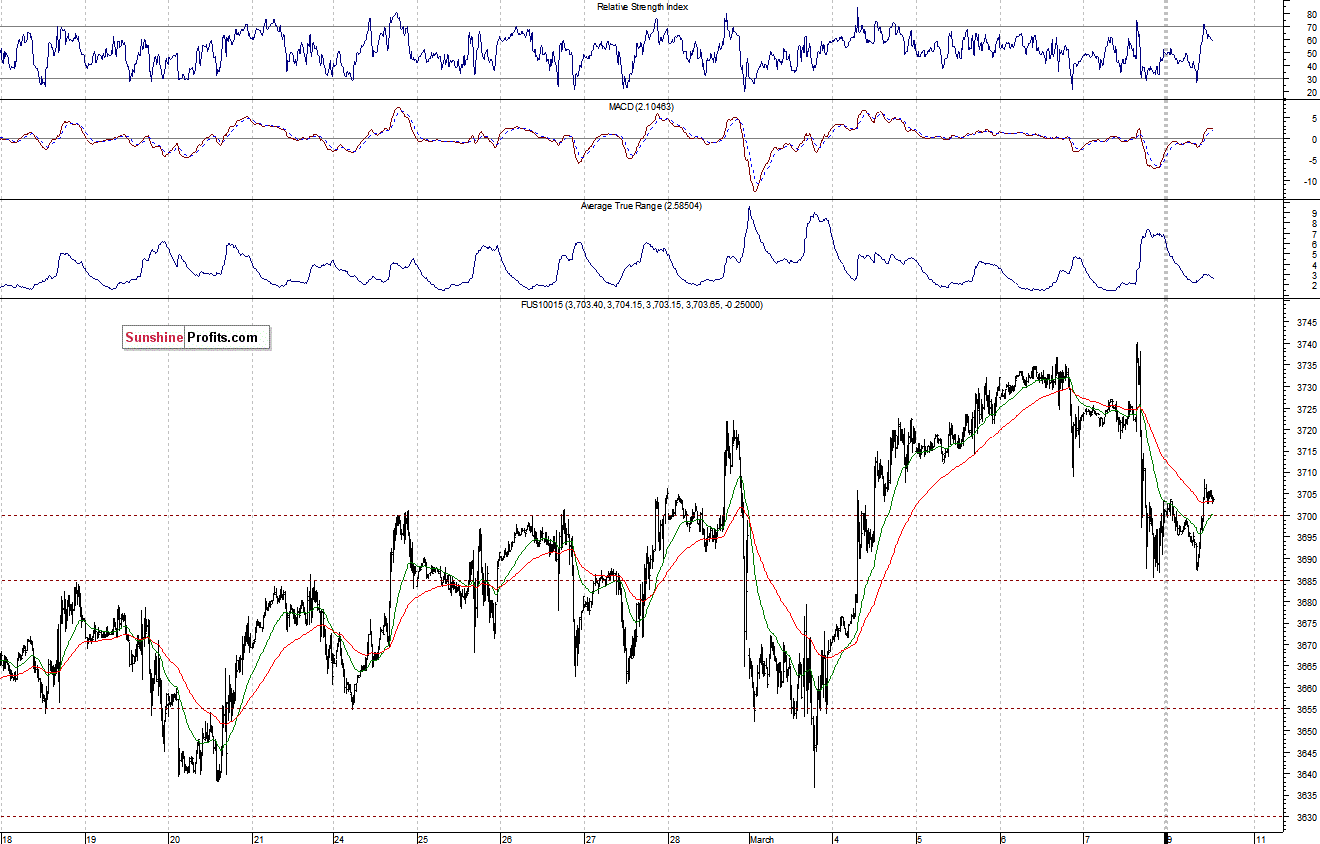The image size is (1320, 844).
Task: Click date label 19 on the time axis
Action: pos(91,838)
